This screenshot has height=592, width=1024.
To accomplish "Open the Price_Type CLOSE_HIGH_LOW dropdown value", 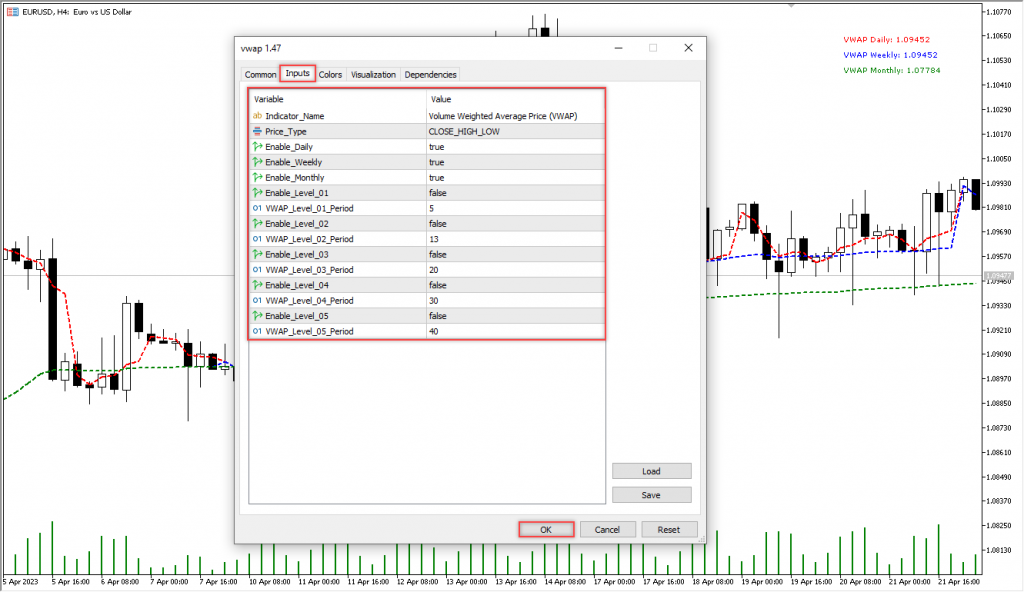I will coord(464,131).
